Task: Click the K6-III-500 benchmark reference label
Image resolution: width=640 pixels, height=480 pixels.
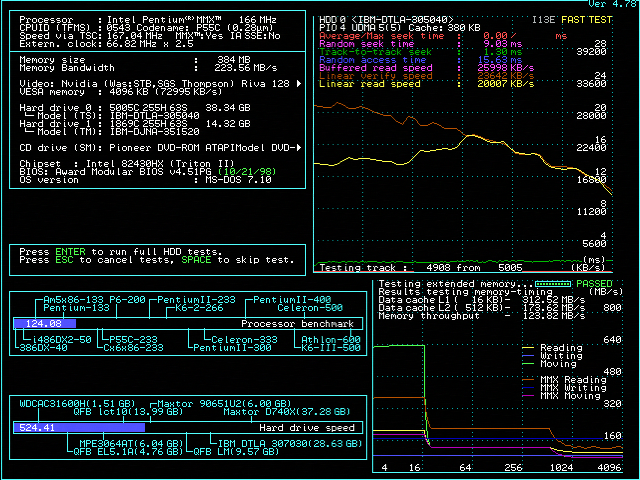Action: pos(331,348)
